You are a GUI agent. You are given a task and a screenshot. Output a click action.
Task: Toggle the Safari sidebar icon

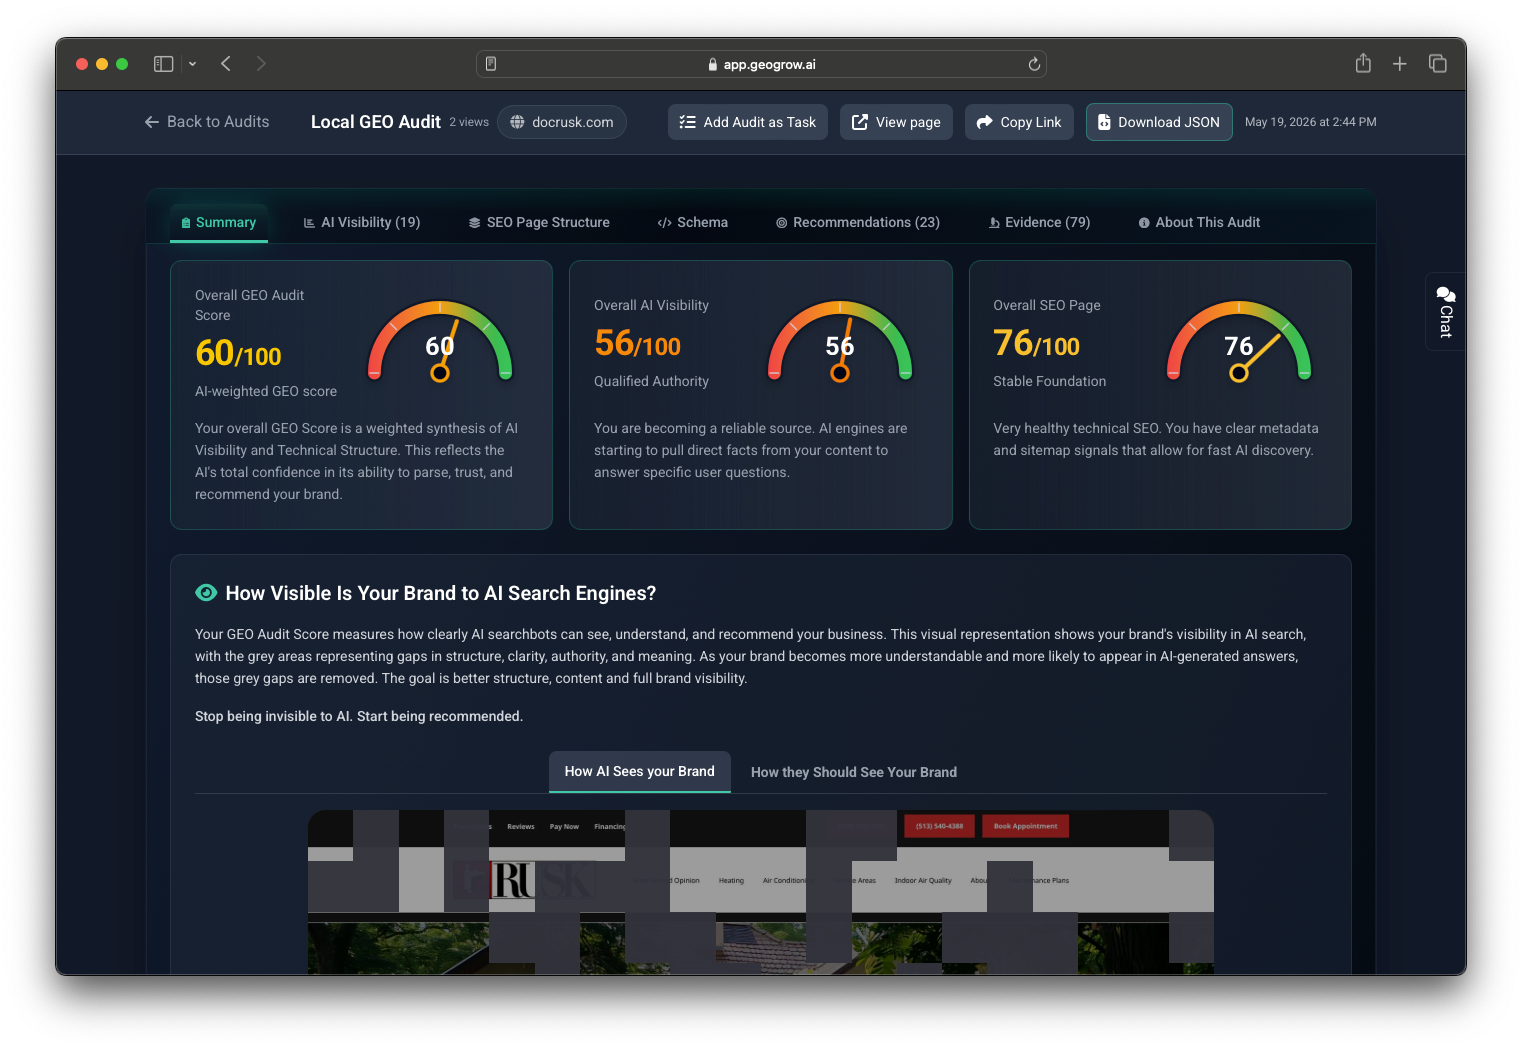click(164, 64)
